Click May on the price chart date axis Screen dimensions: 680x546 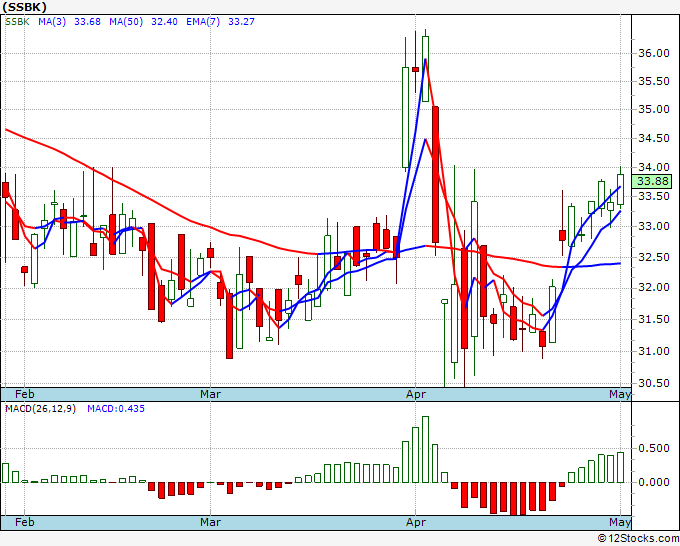(x=620, y=394)
